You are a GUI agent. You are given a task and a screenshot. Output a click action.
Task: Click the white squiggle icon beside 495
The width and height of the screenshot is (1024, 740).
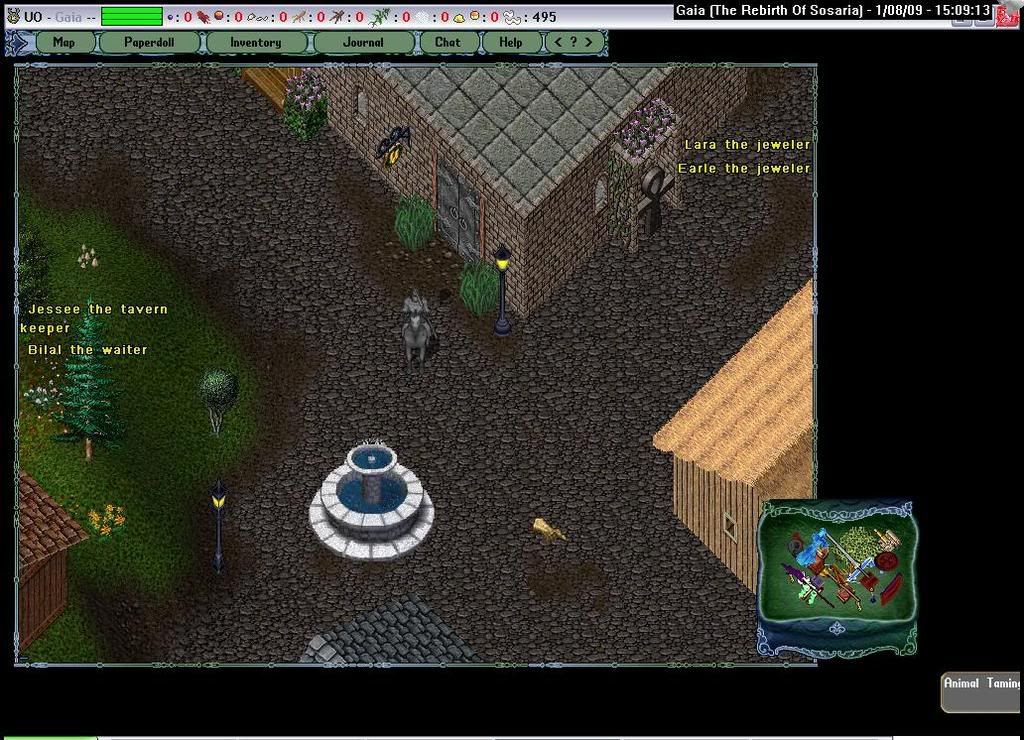pyautogui.click(x=512, y=17)
